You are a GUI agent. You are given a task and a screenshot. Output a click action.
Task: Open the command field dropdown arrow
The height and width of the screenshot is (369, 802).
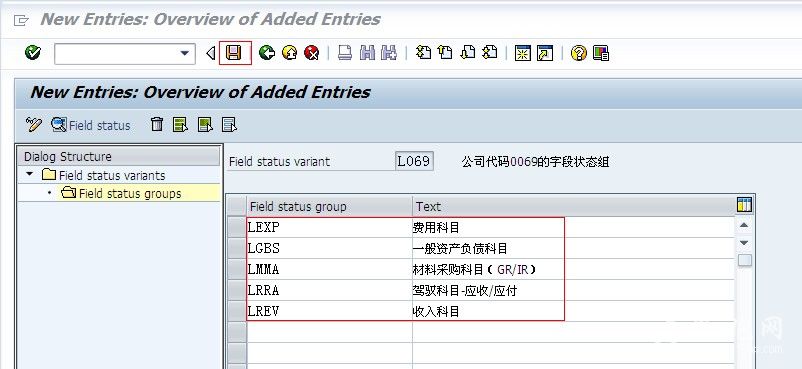click(185, 53)
